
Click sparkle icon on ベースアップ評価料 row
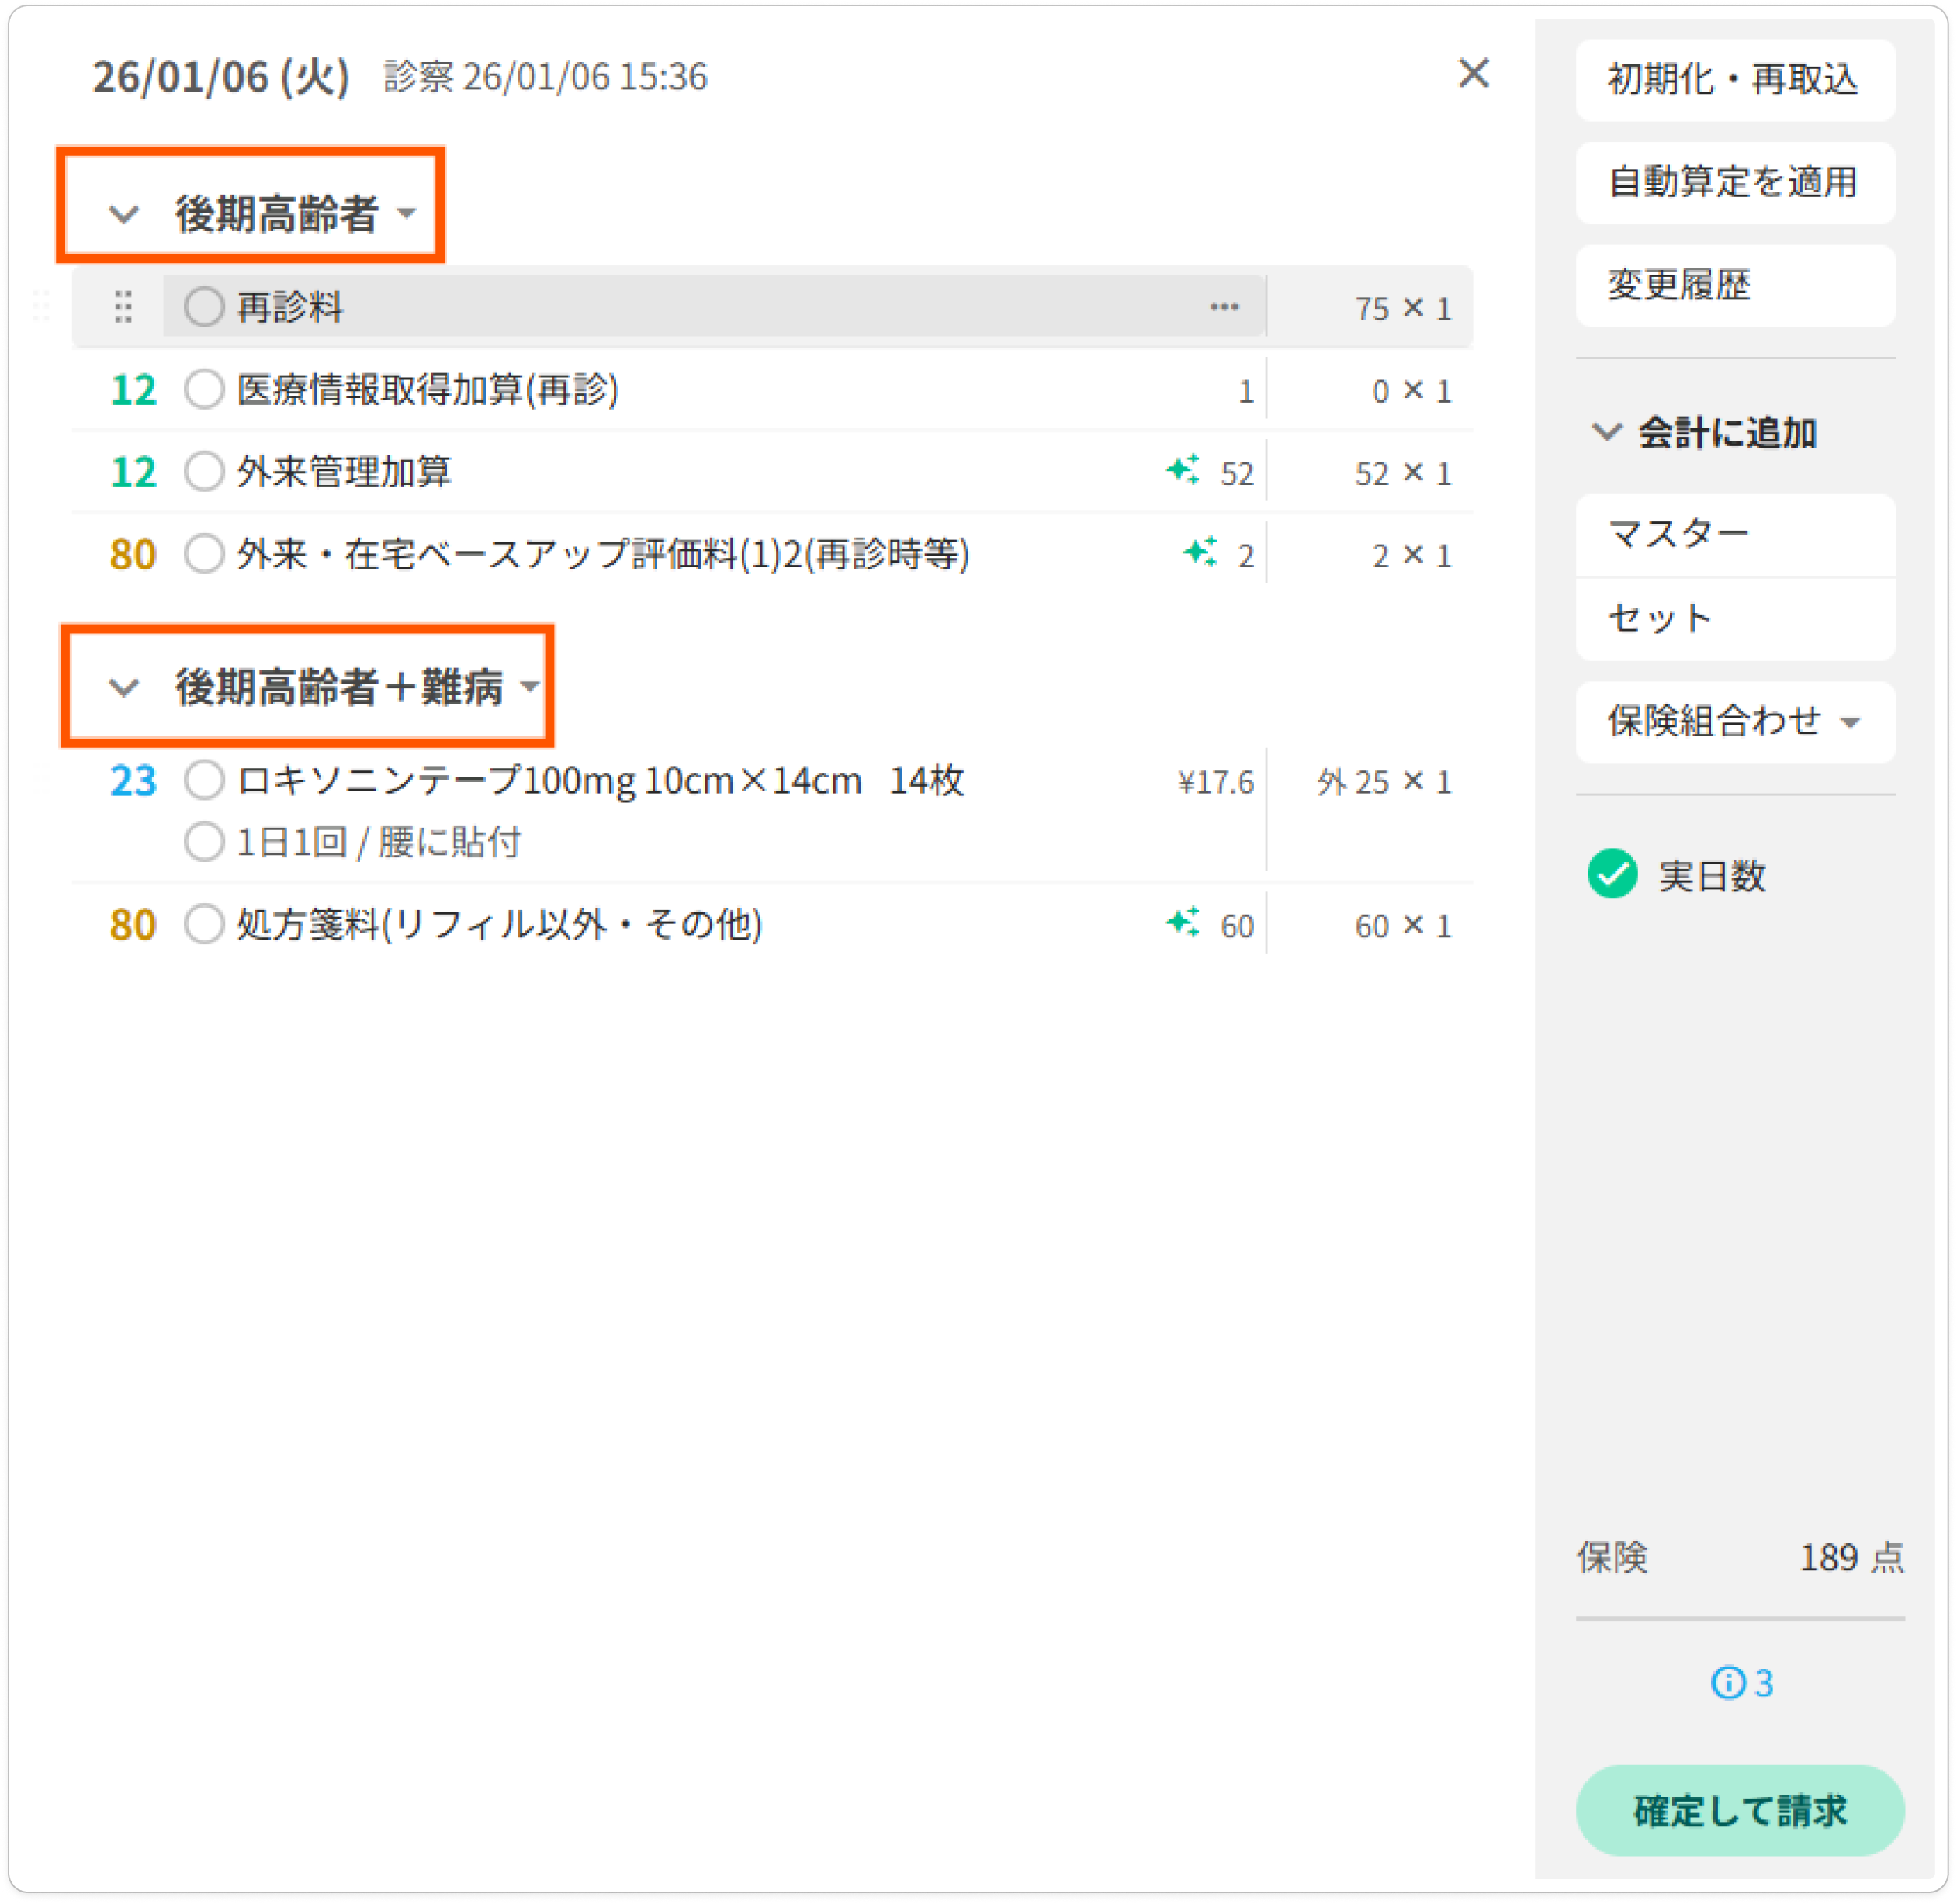tap(1200, 552)
